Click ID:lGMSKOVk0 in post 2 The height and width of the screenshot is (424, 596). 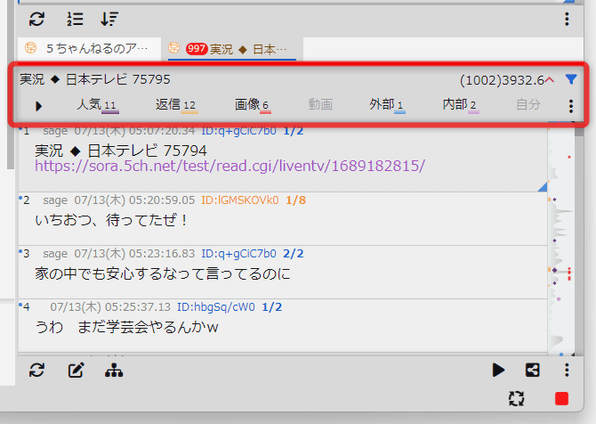tap(240, 200)
